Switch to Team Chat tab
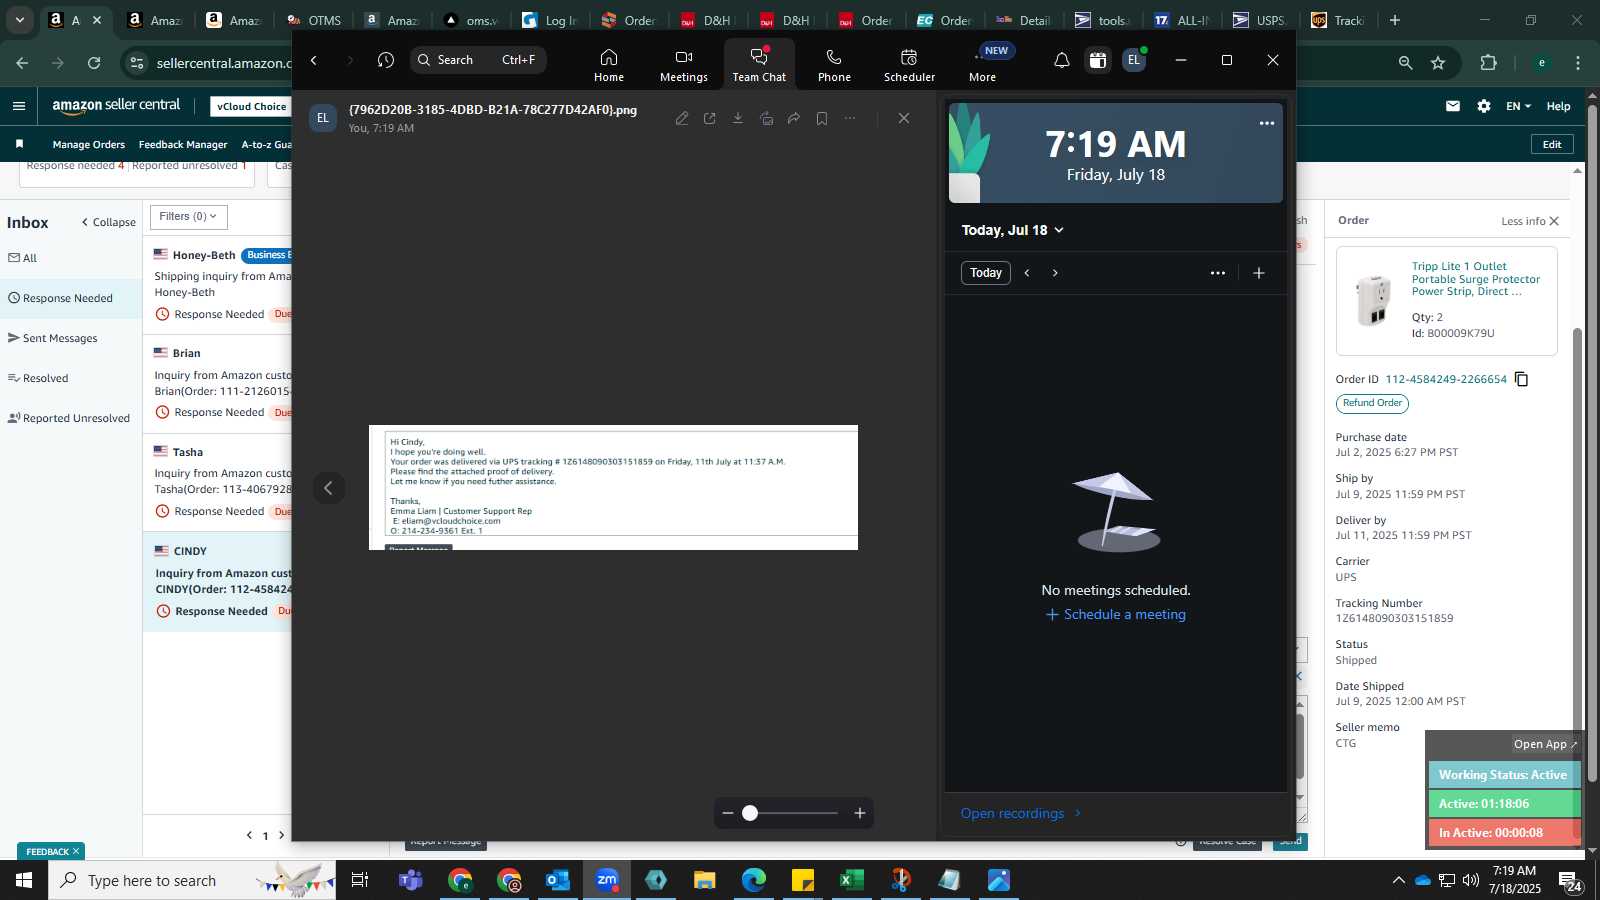 (x=759, y=65)
